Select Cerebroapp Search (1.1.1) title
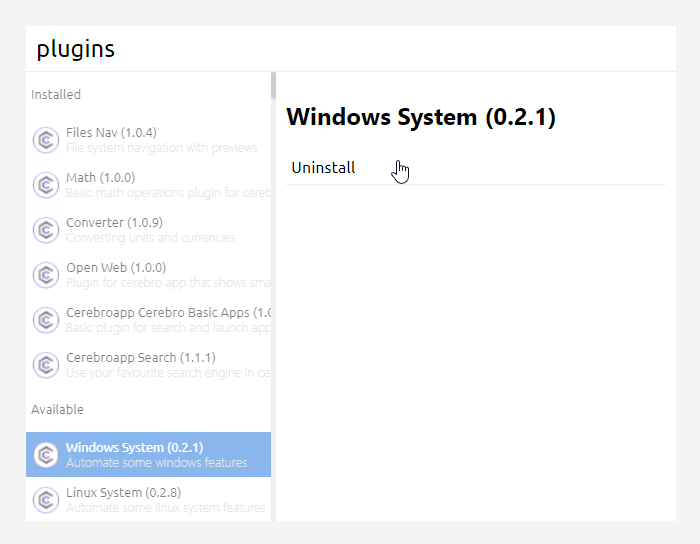 coord(141,358)
